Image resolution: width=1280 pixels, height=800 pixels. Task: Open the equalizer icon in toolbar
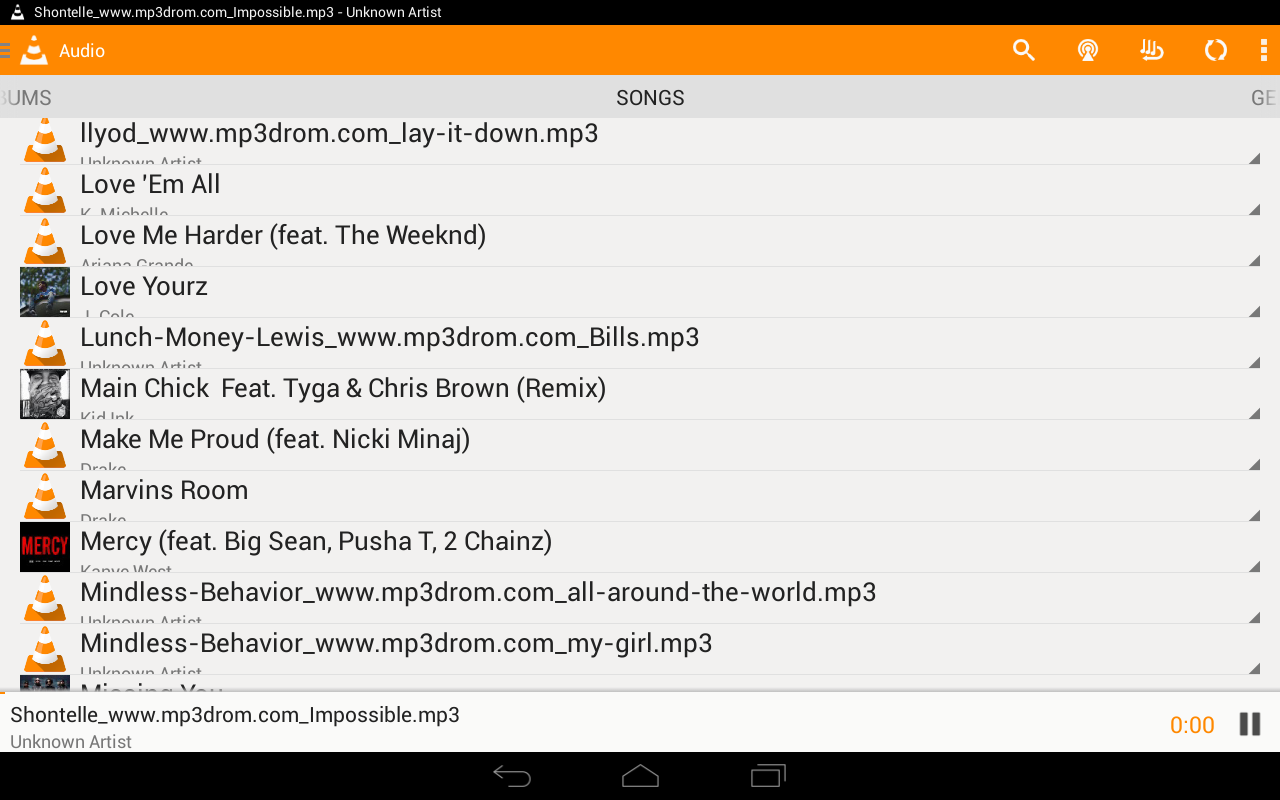coord(1152,50)
